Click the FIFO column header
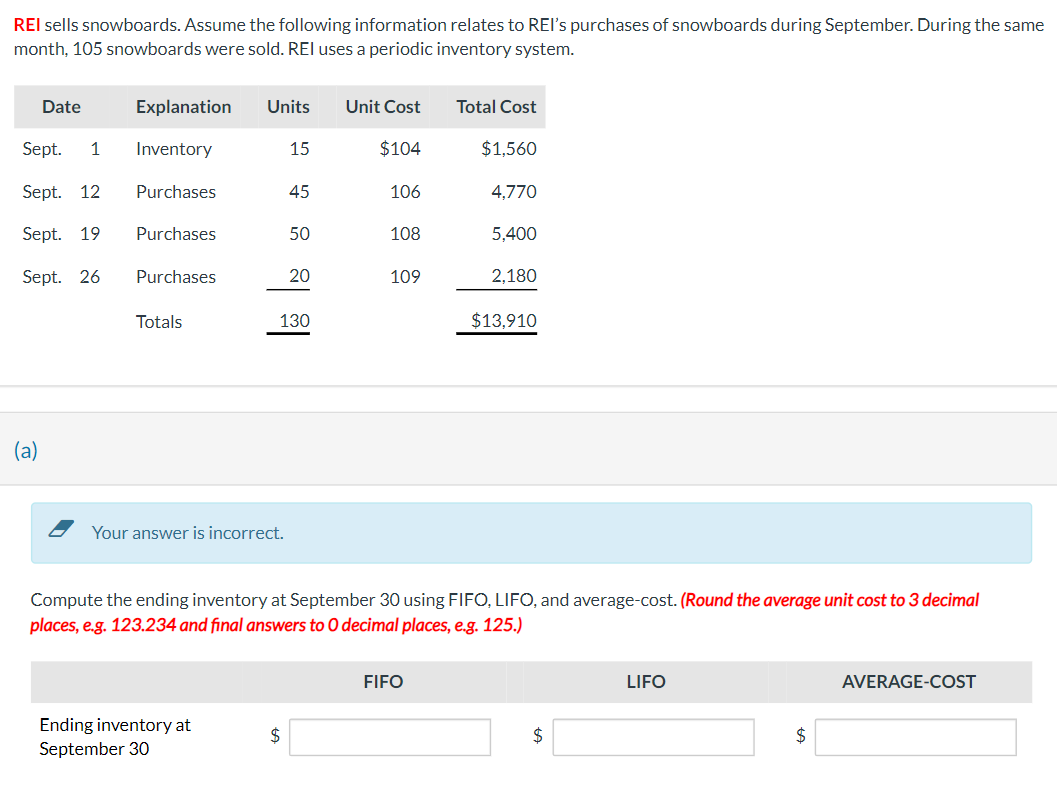This screenshot has height=789, width=1057. pos(383,682)
